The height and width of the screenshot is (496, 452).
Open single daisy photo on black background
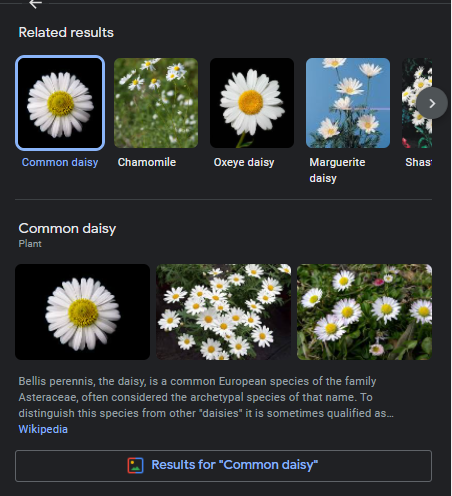82,312
